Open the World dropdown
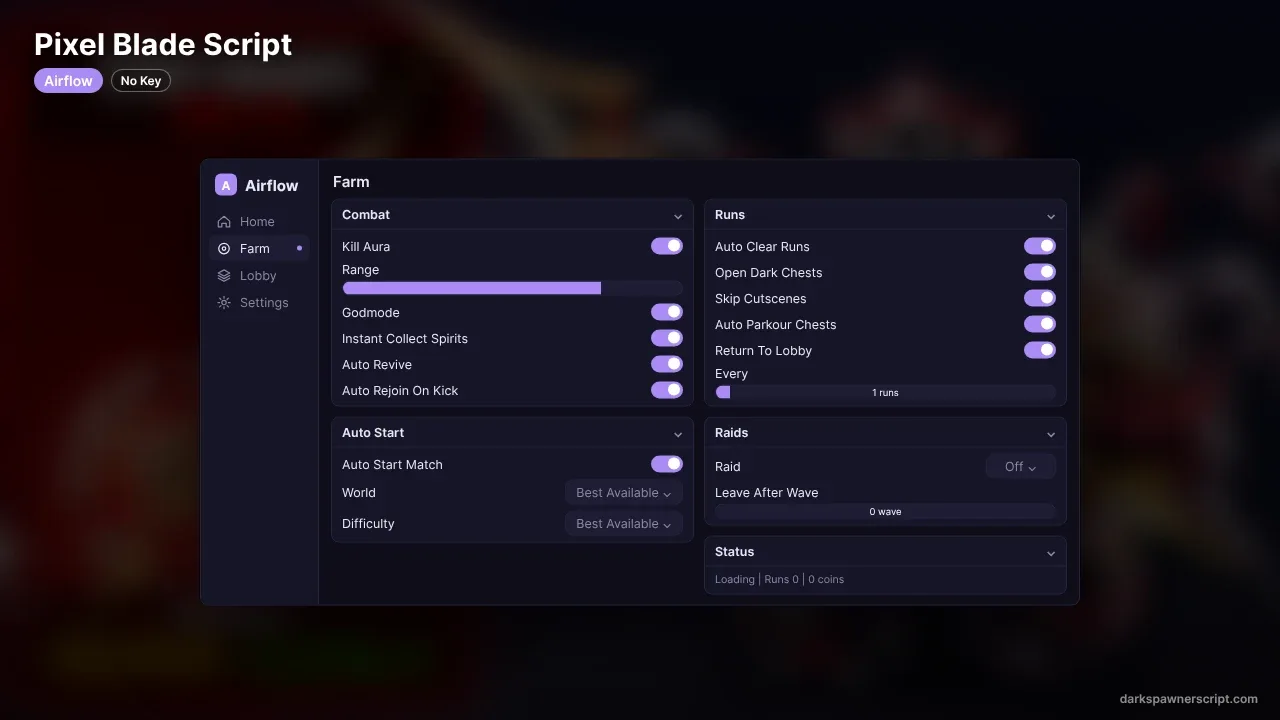The width and height of the screenshot is (1280, 720). point(624,493)
